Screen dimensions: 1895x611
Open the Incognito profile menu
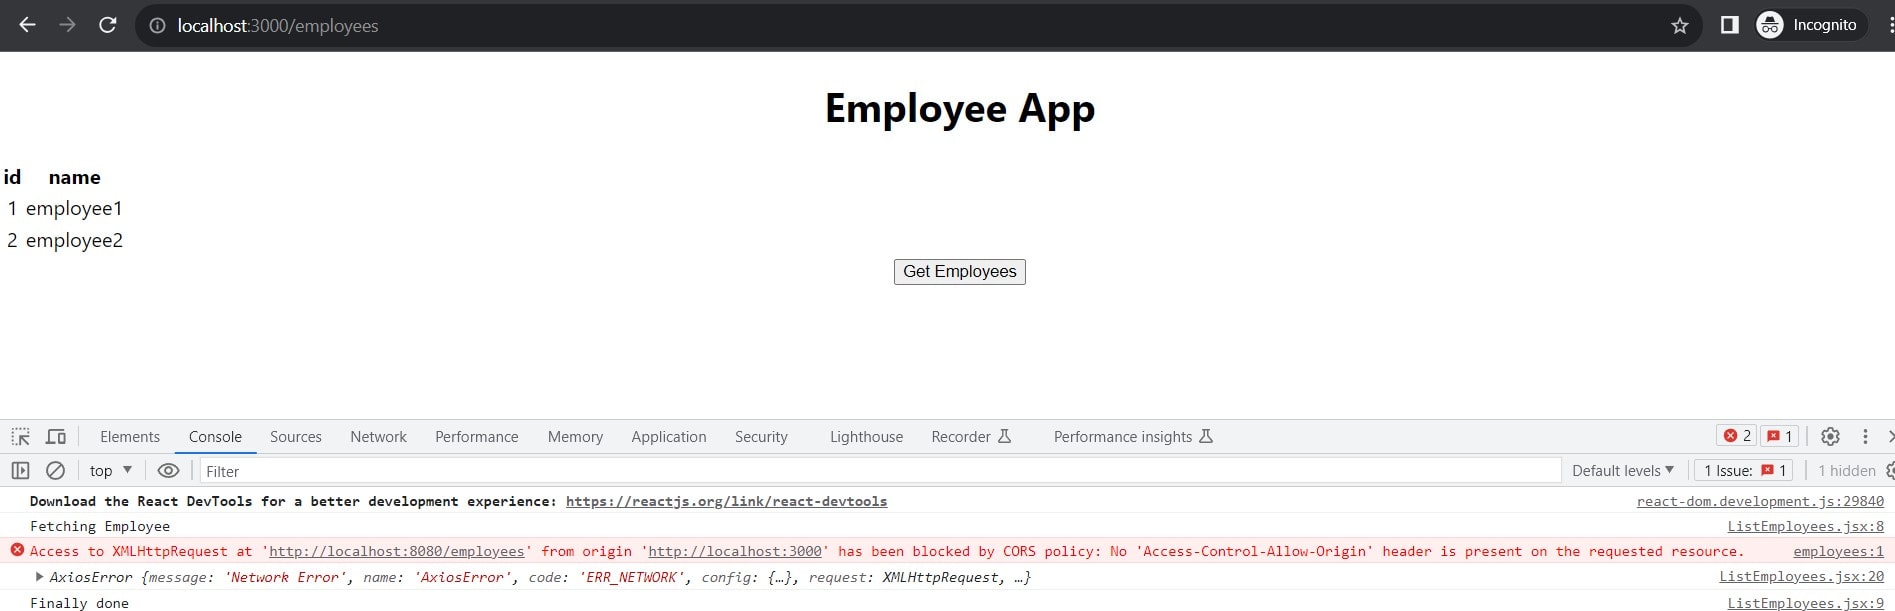coord(1811,25)
